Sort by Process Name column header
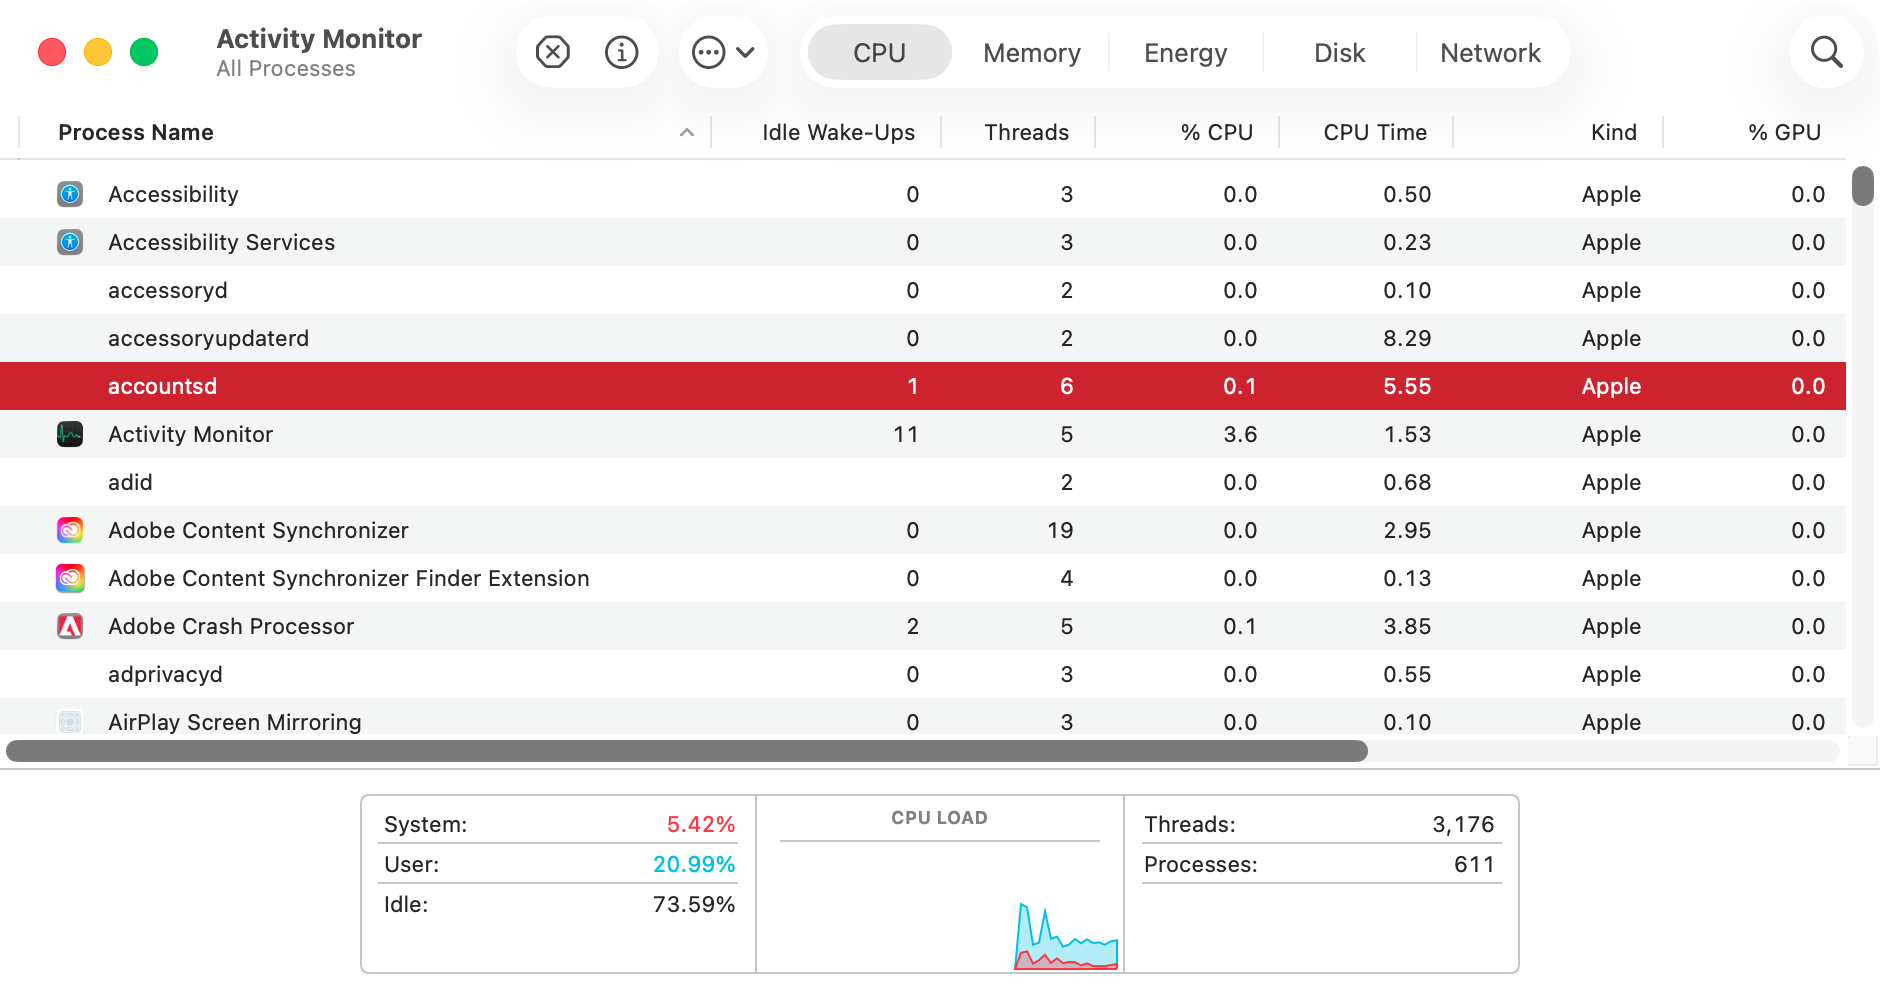1880x1002 pixels. coord(136,132)
